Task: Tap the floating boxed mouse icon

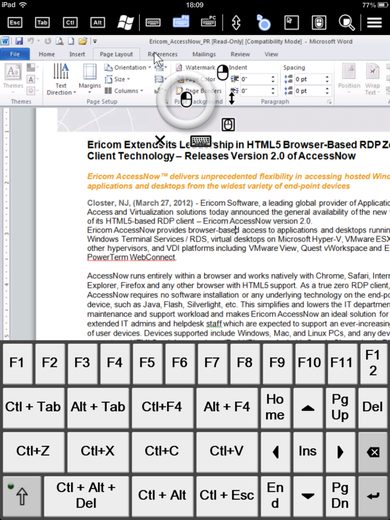Action: click(228, 125)
